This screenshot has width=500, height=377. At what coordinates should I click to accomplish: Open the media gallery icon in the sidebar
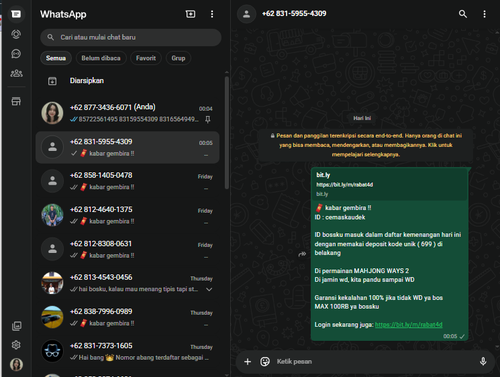point(16,326)
